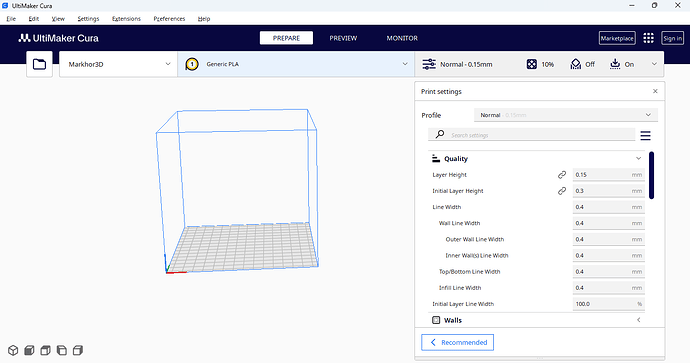Click the Quality category icon

(x=436, y=158)
